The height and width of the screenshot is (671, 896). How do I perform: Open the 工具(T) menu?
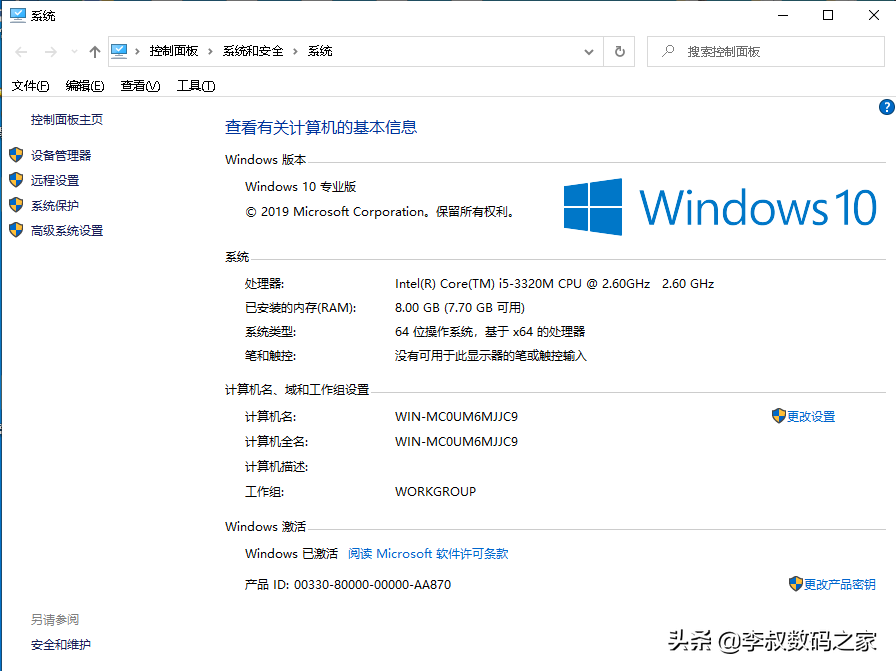(195, 86)
